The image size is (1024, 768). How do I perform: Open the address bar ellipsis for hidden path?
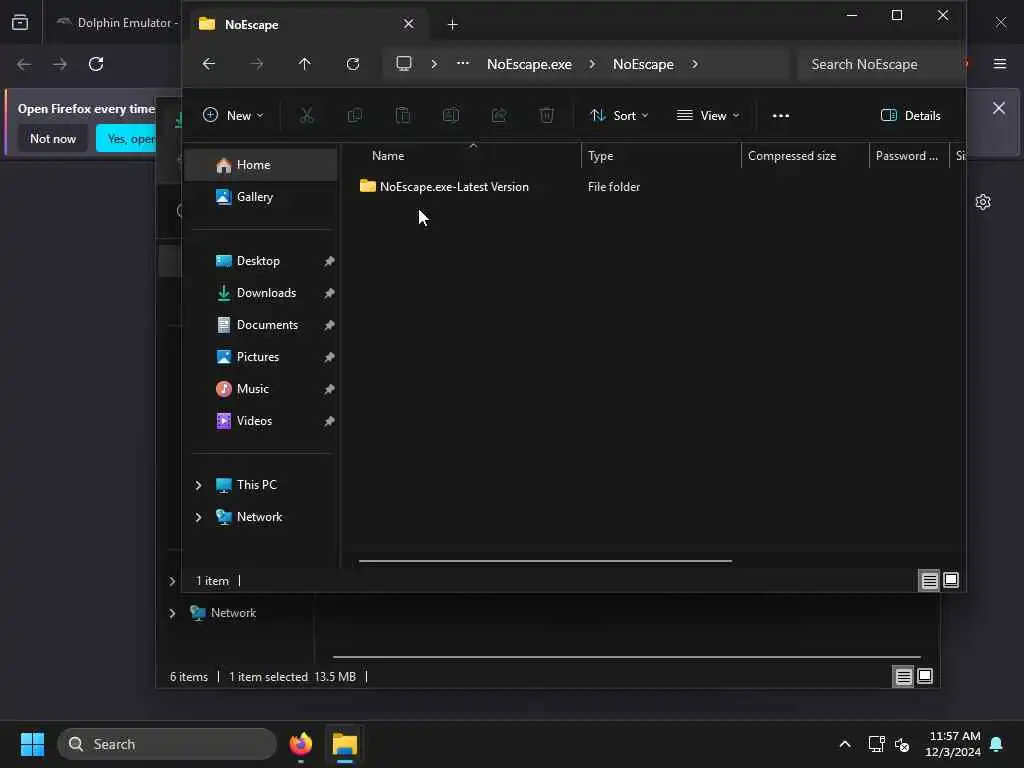click(462, 63)
